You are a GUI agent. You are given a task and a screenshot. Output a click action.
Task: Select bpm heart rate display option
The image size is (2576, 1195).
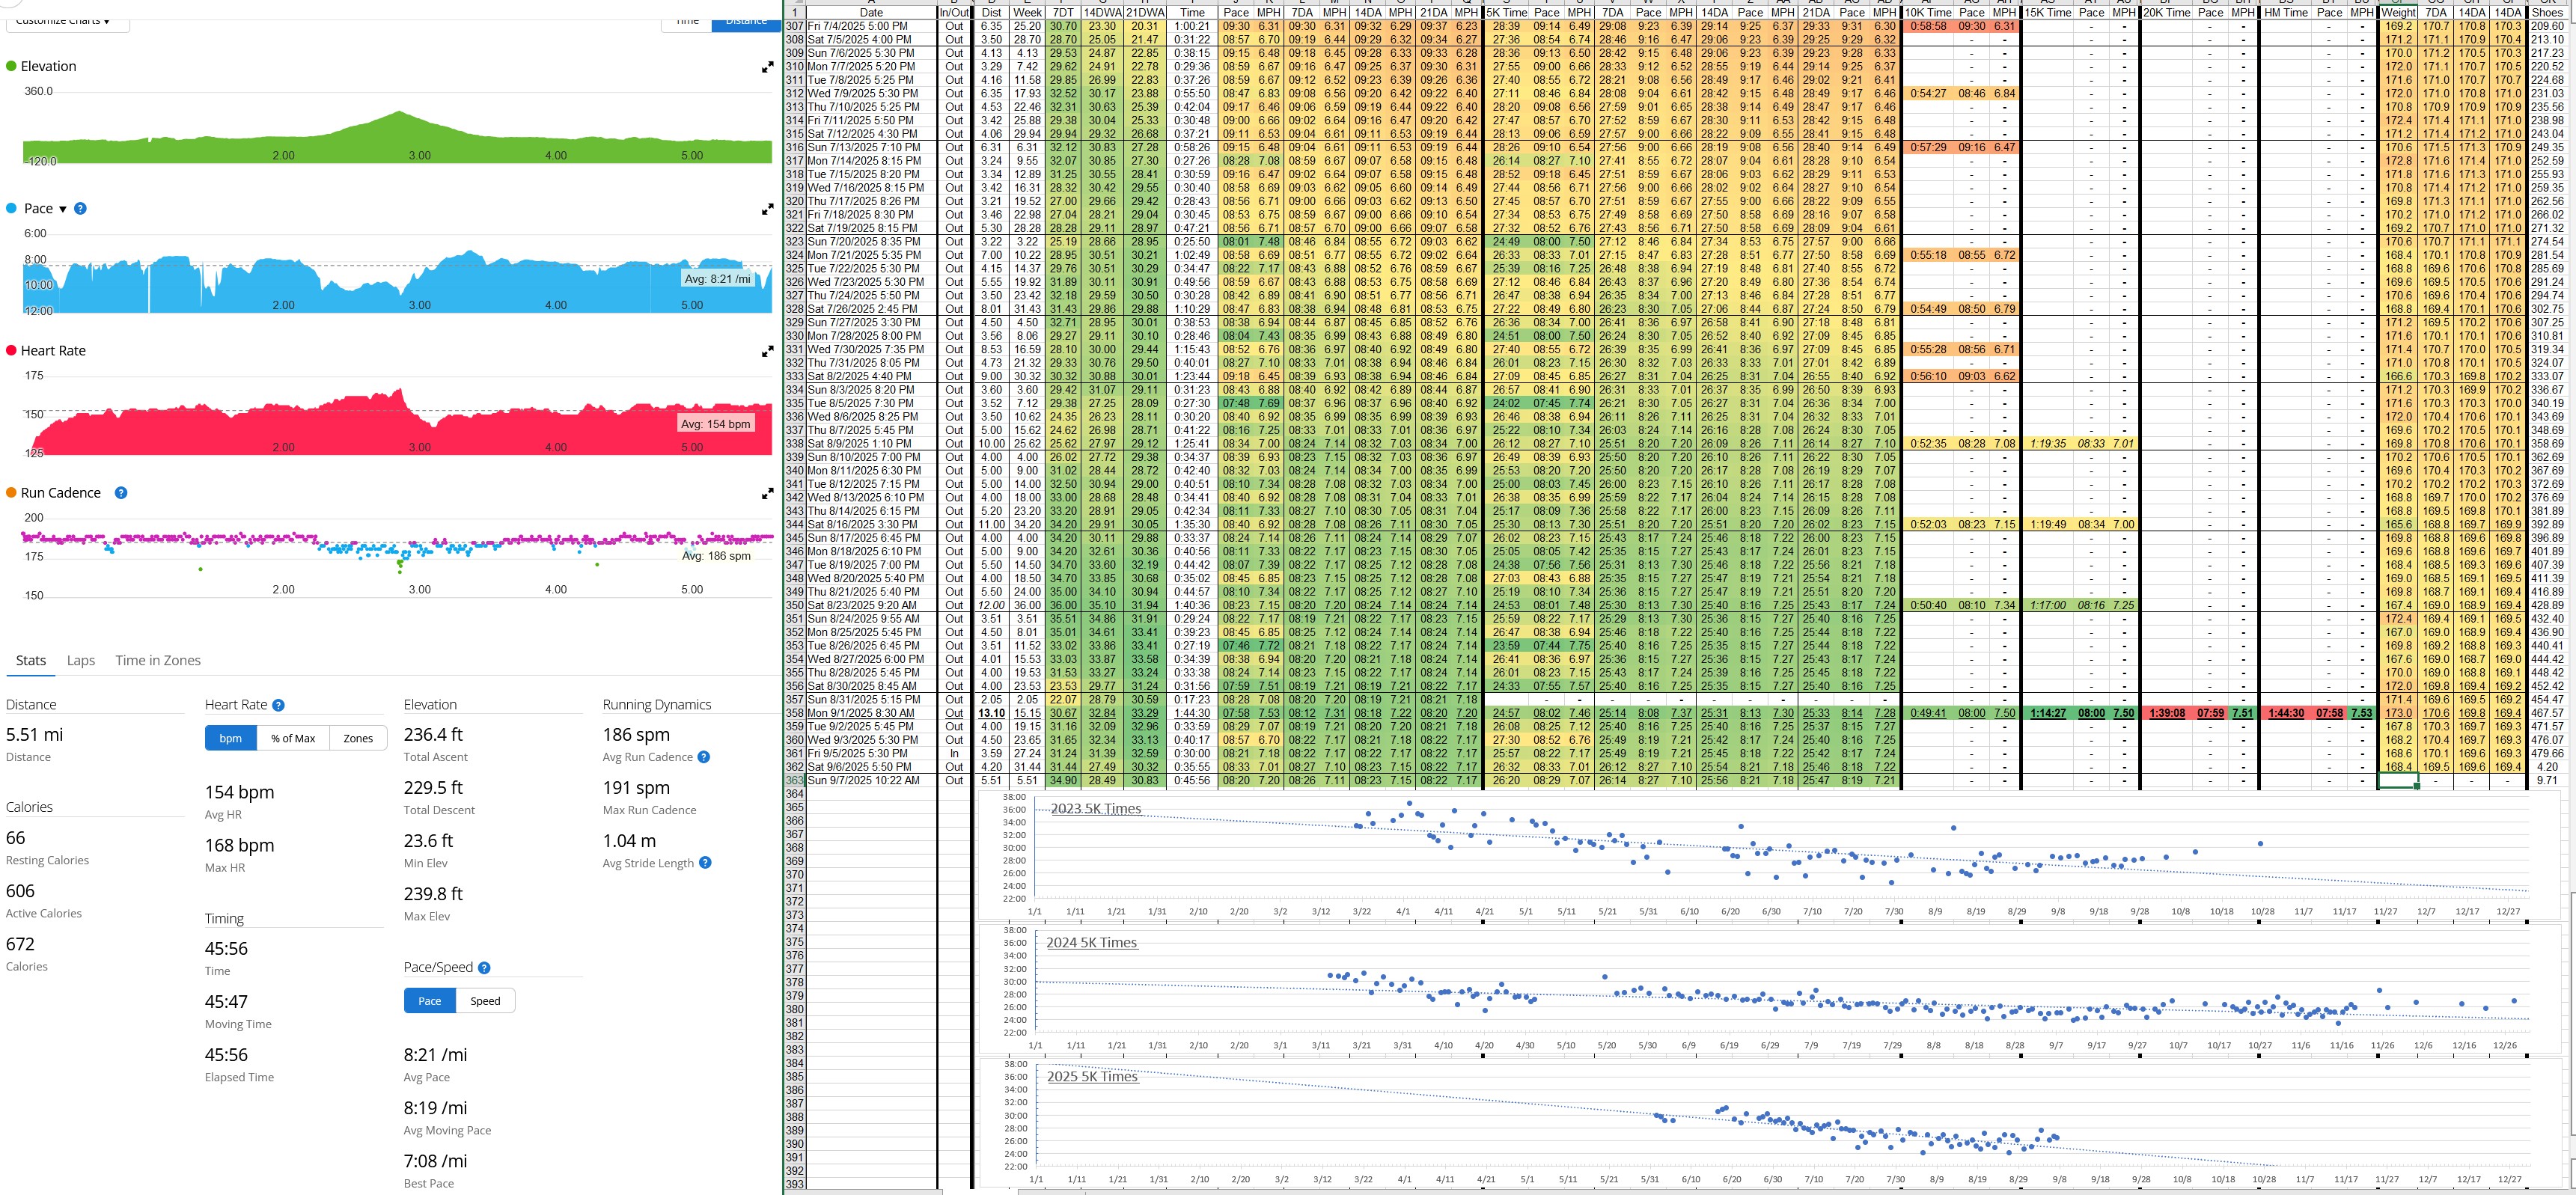pos(231,738)
